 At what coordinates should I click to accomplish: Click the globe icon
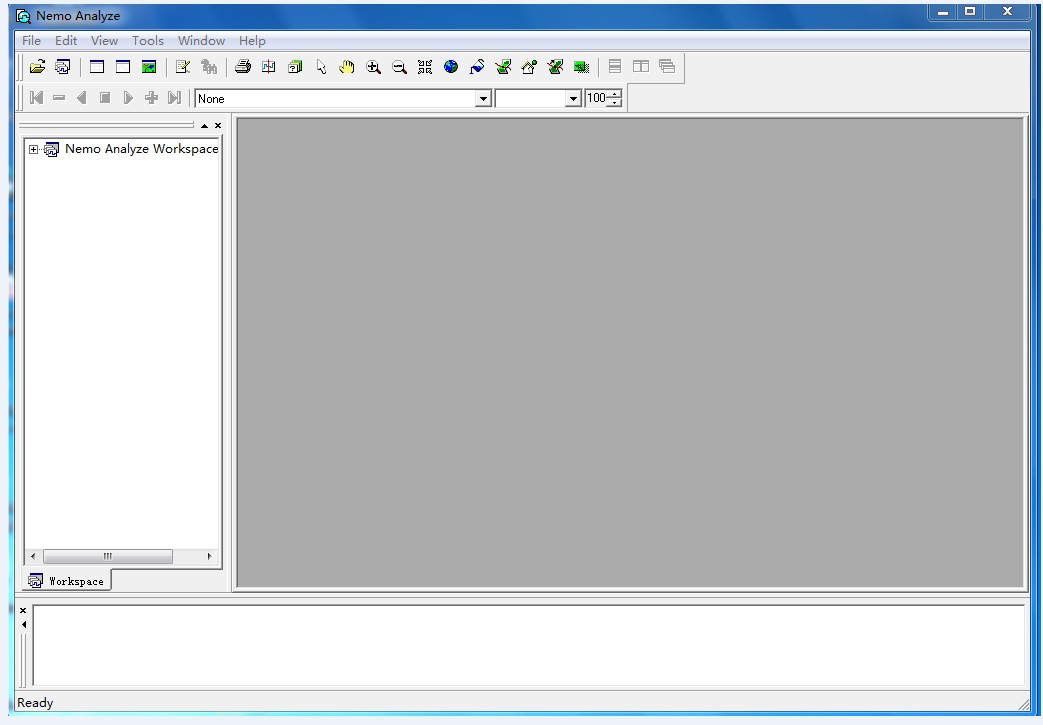click(x=451, y=67)
